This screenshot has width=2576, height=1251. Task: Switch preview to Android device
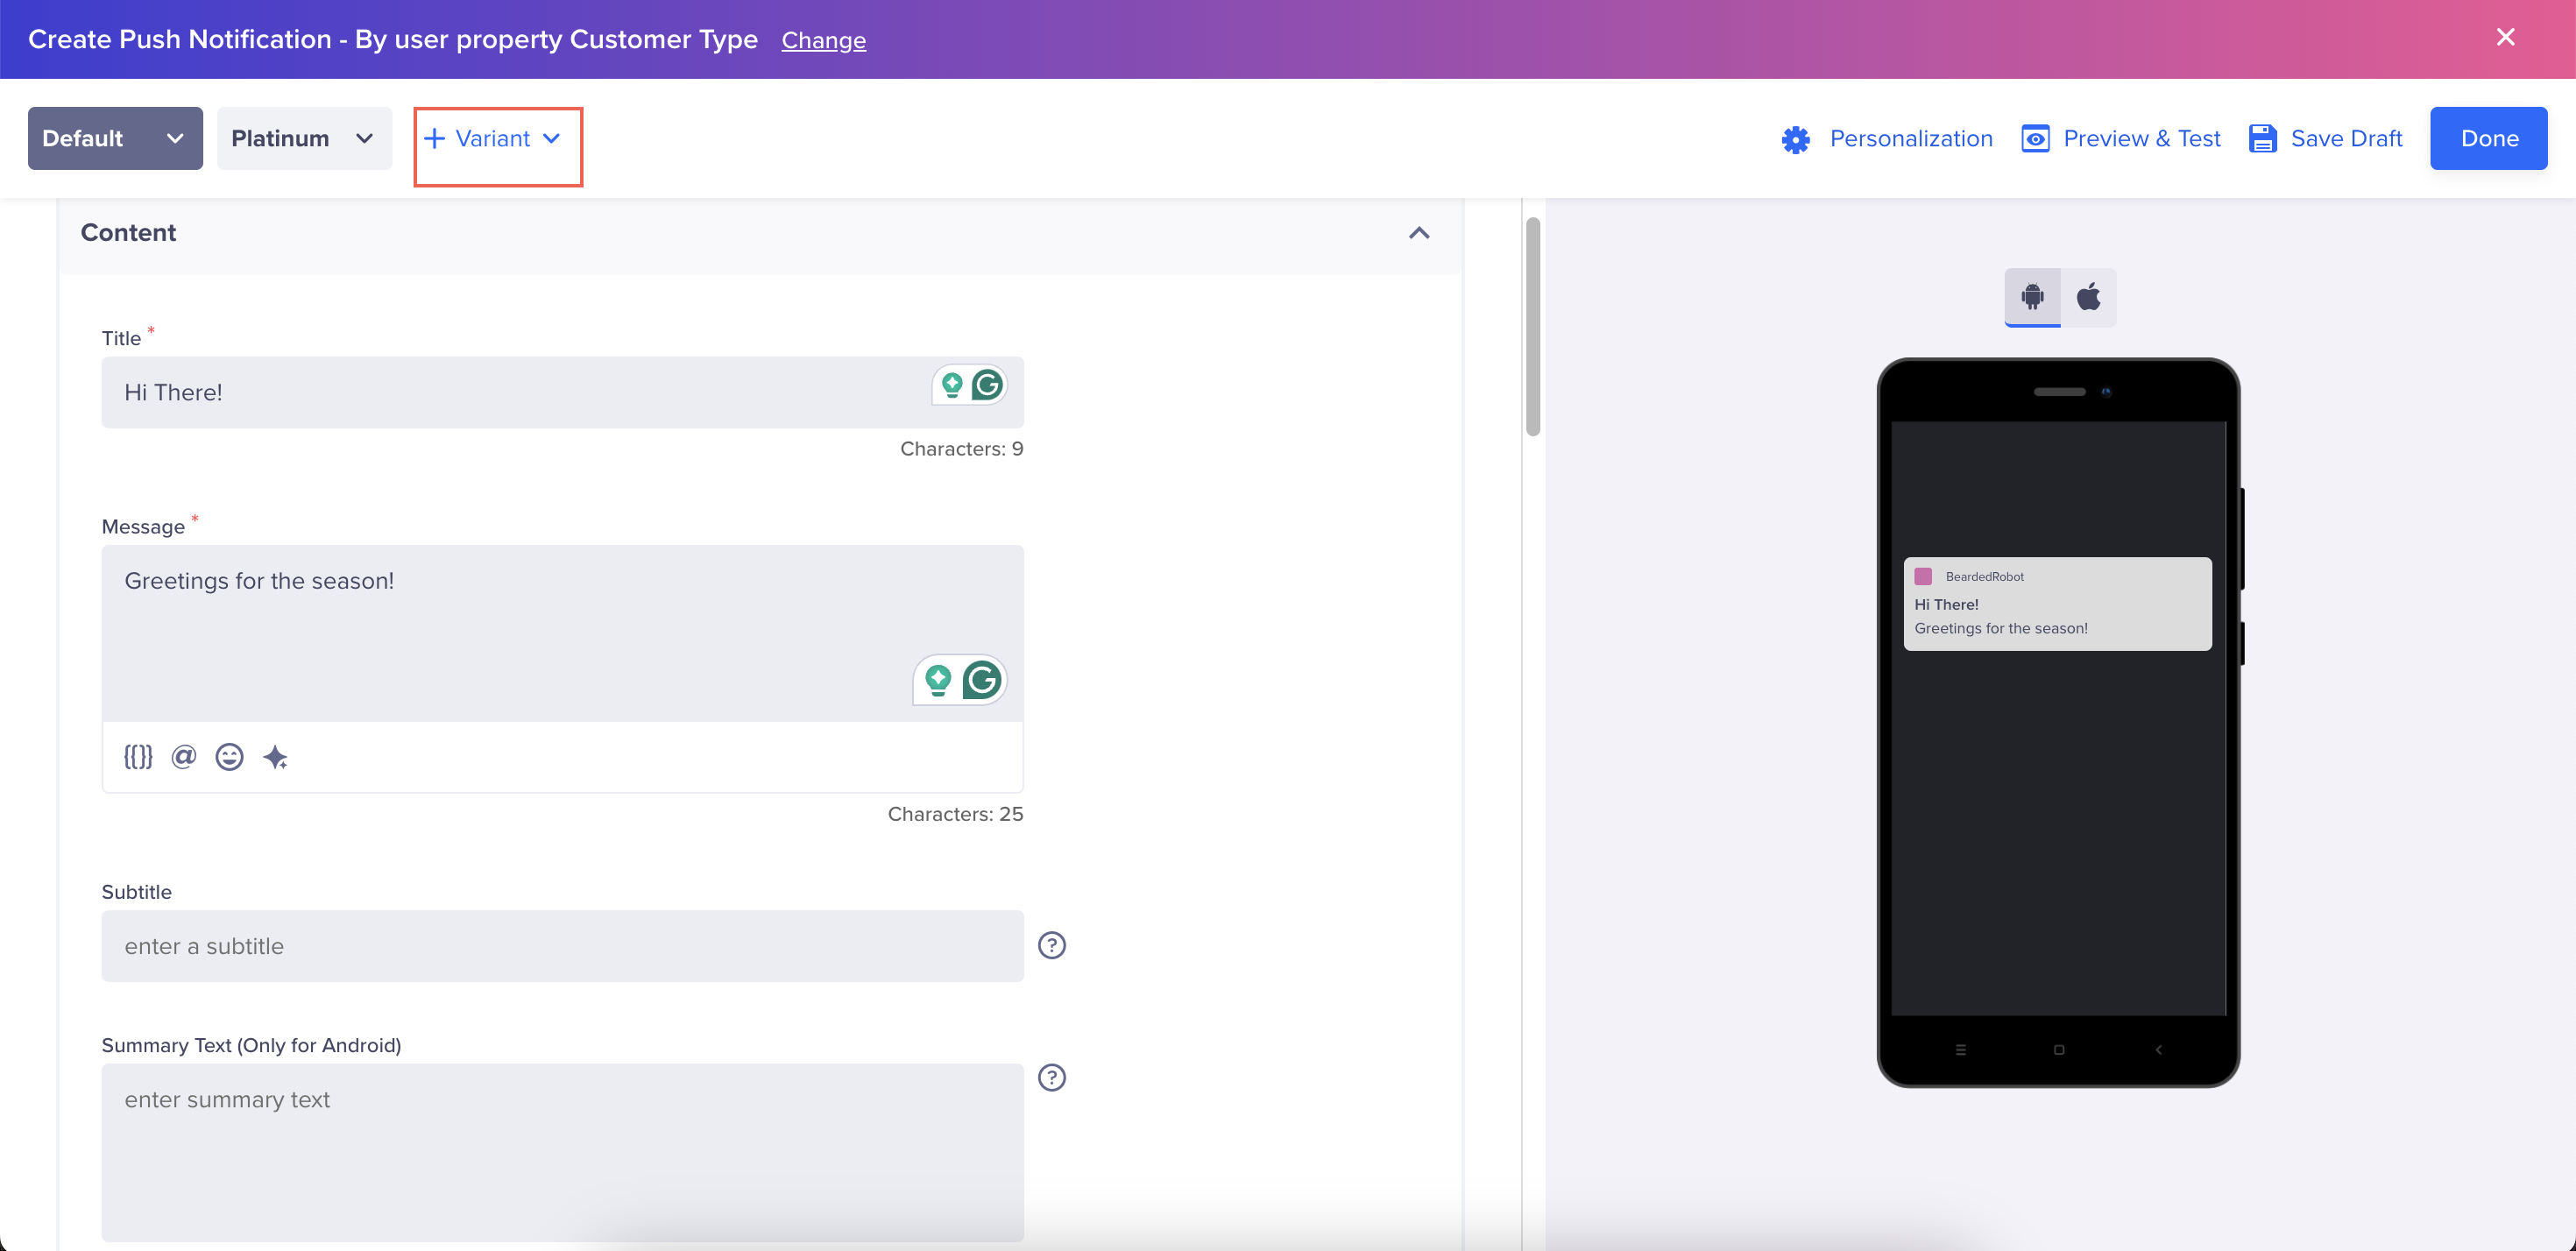[2032, 297]
